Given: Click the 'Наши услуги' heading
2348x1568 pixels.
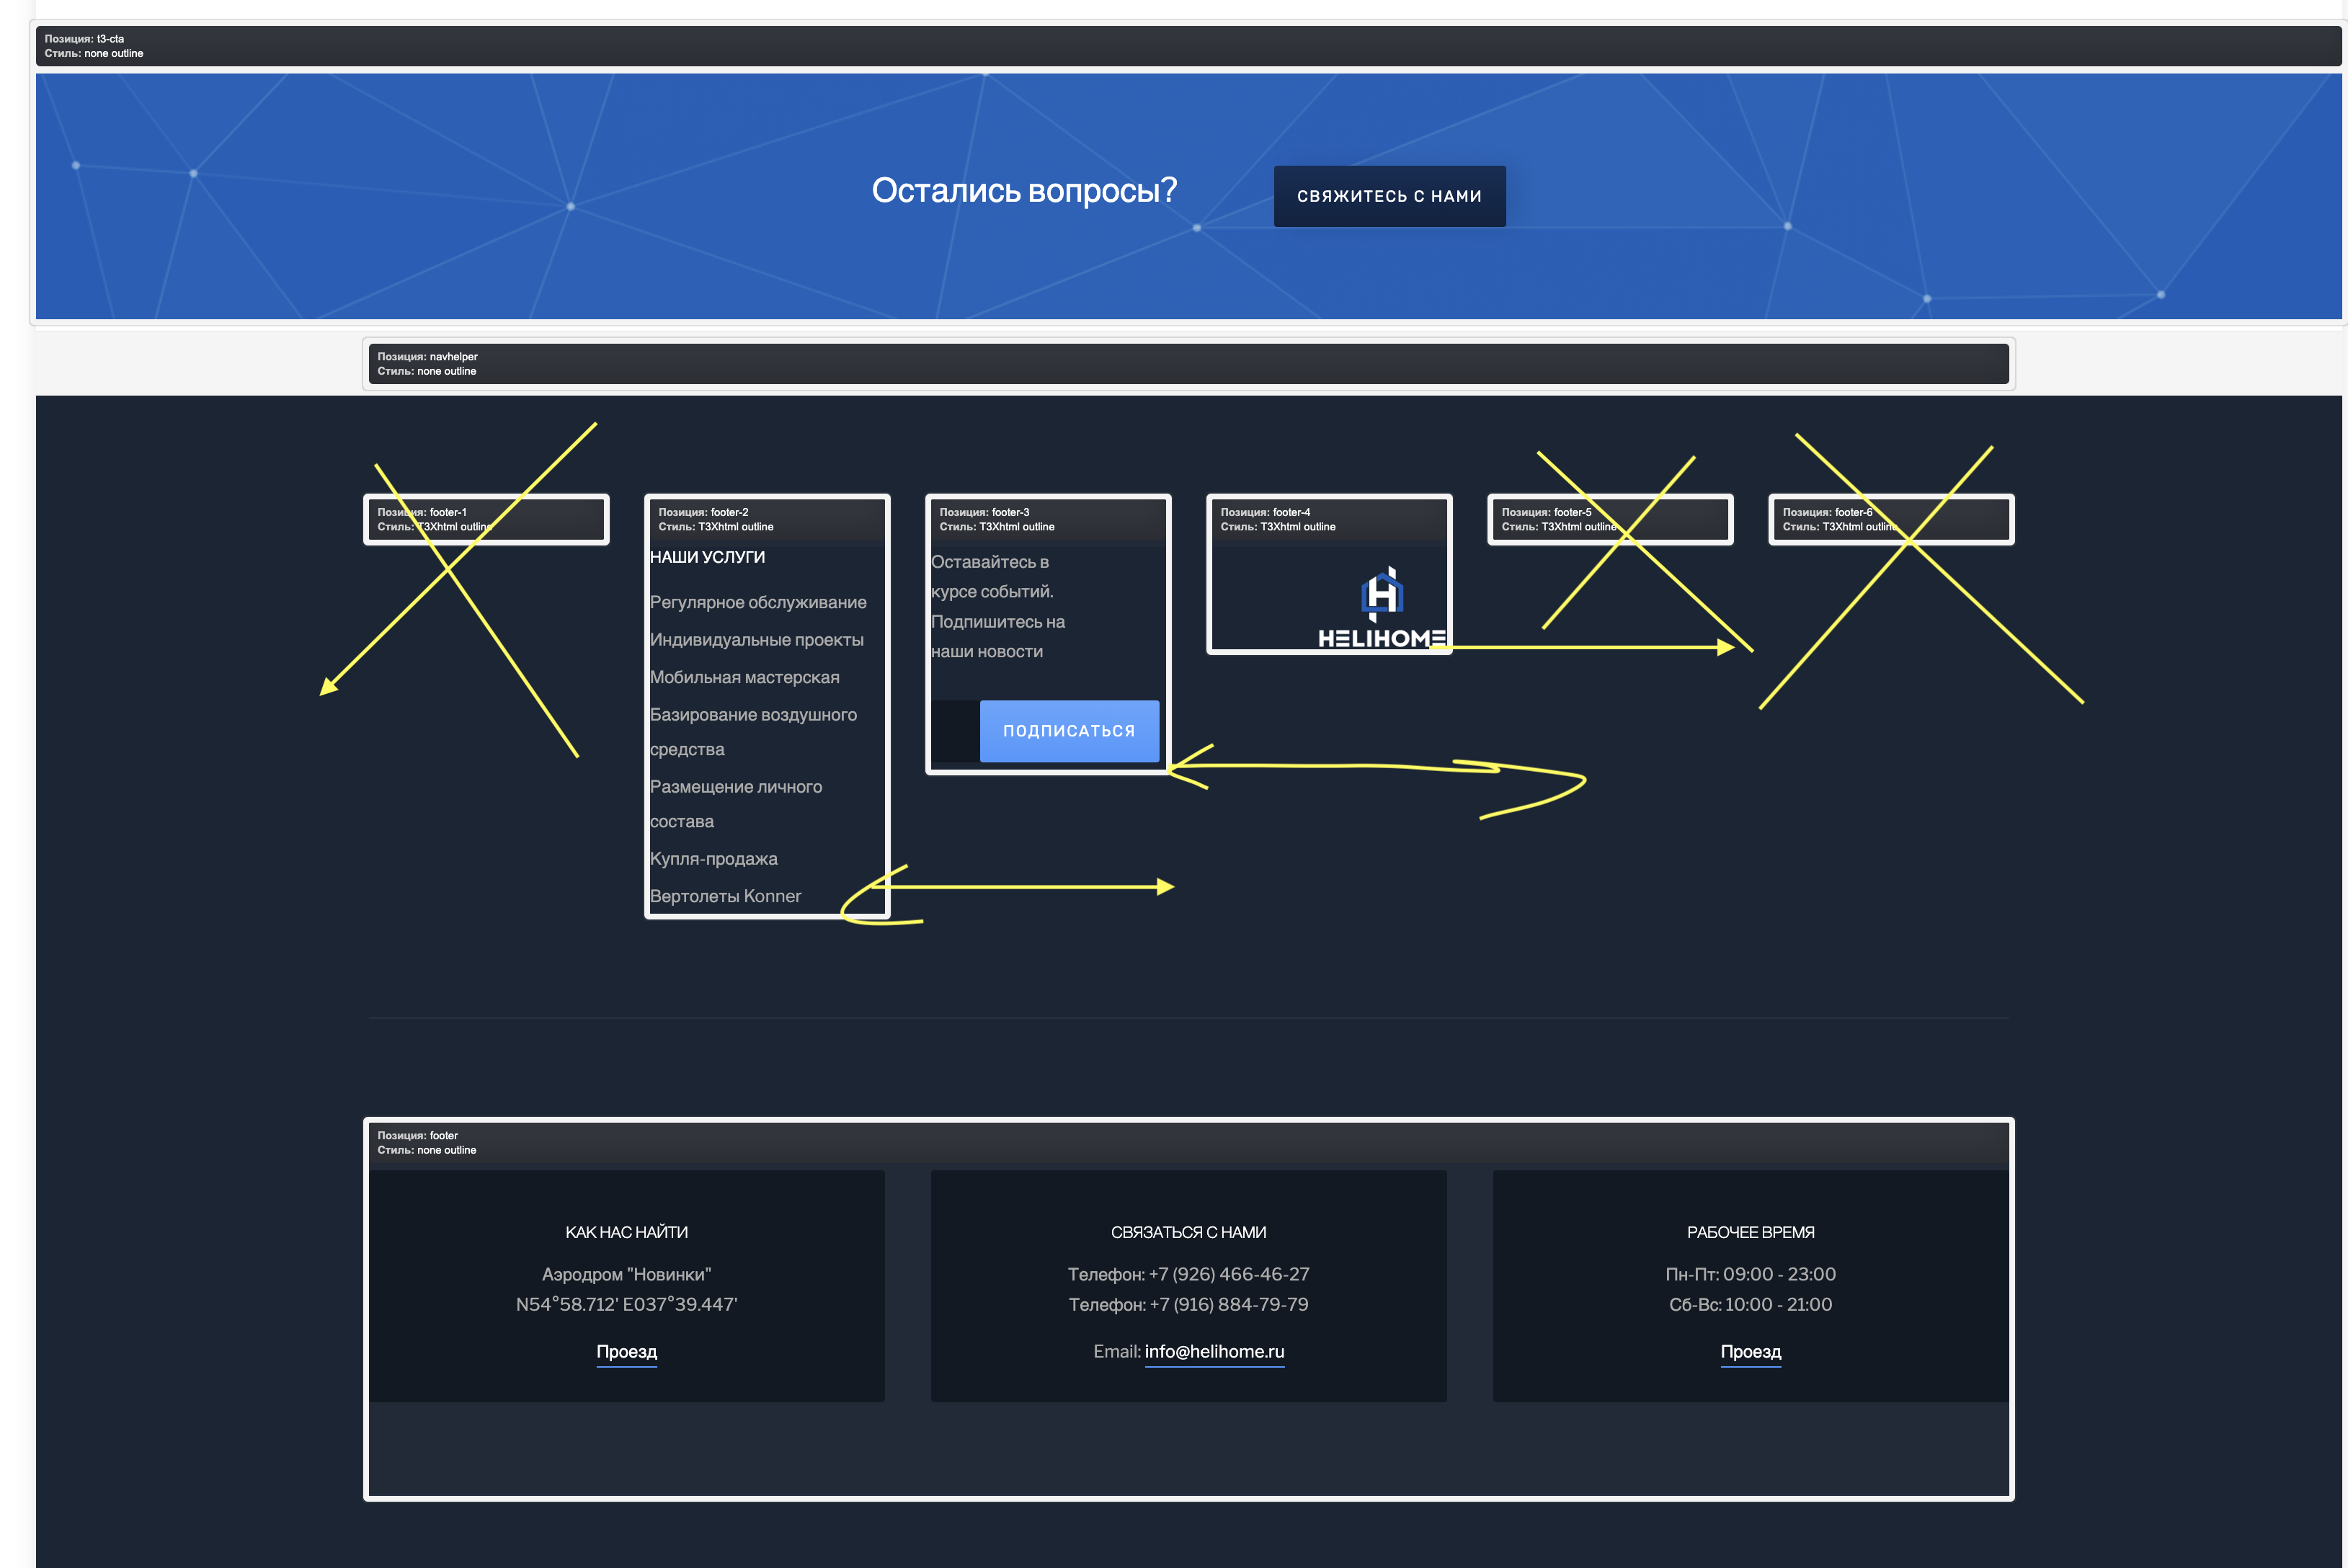Looking at the screenshot, I should [x=707, y=557].
